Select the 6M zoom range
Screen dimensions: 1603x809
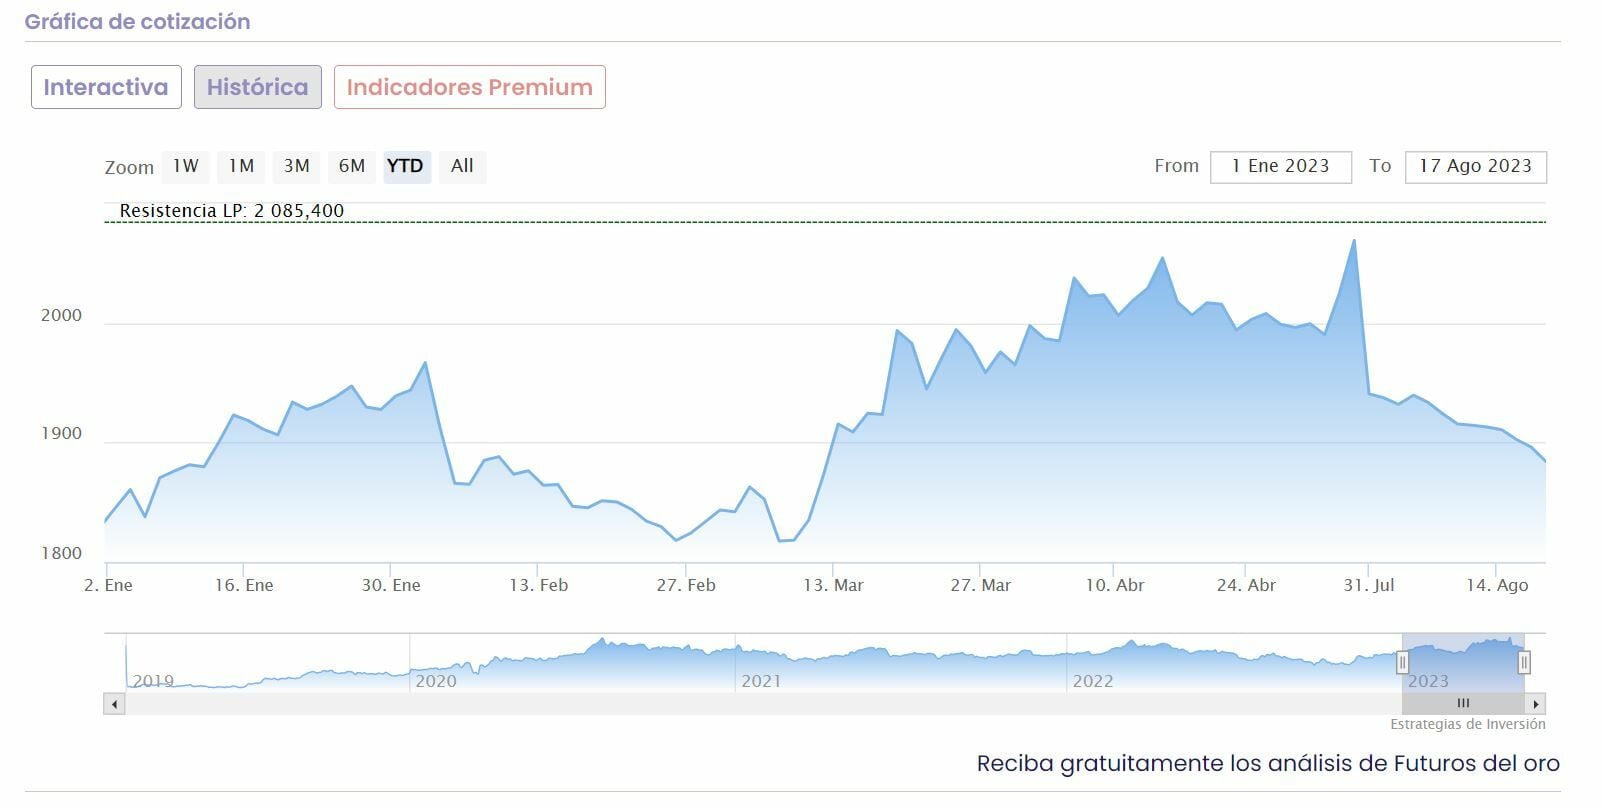pos(352,166)
